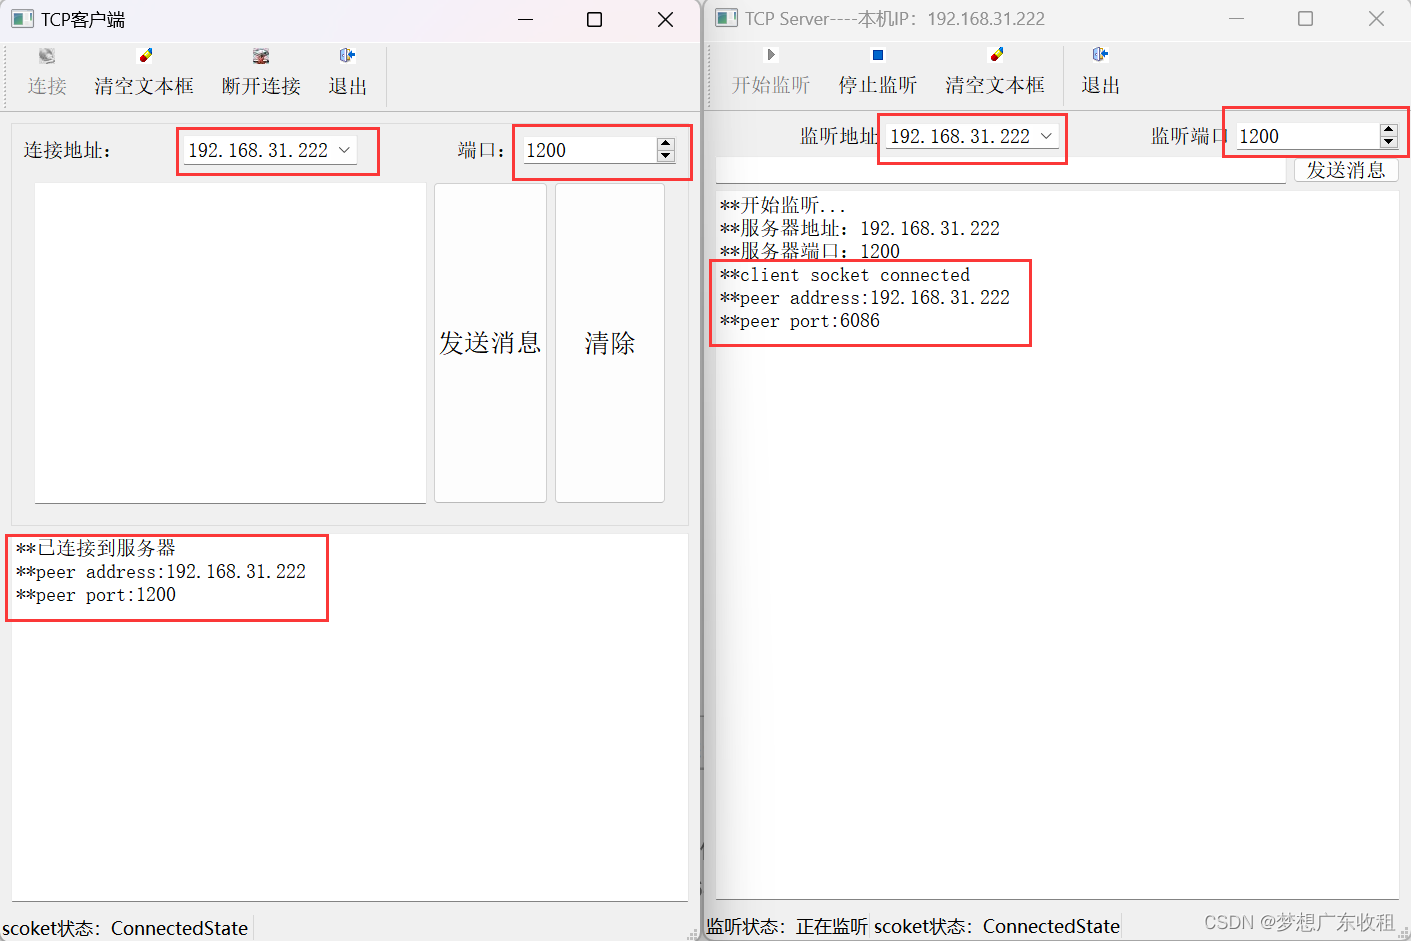Increase client 端口 with up arrow

(x=666, y=144)
